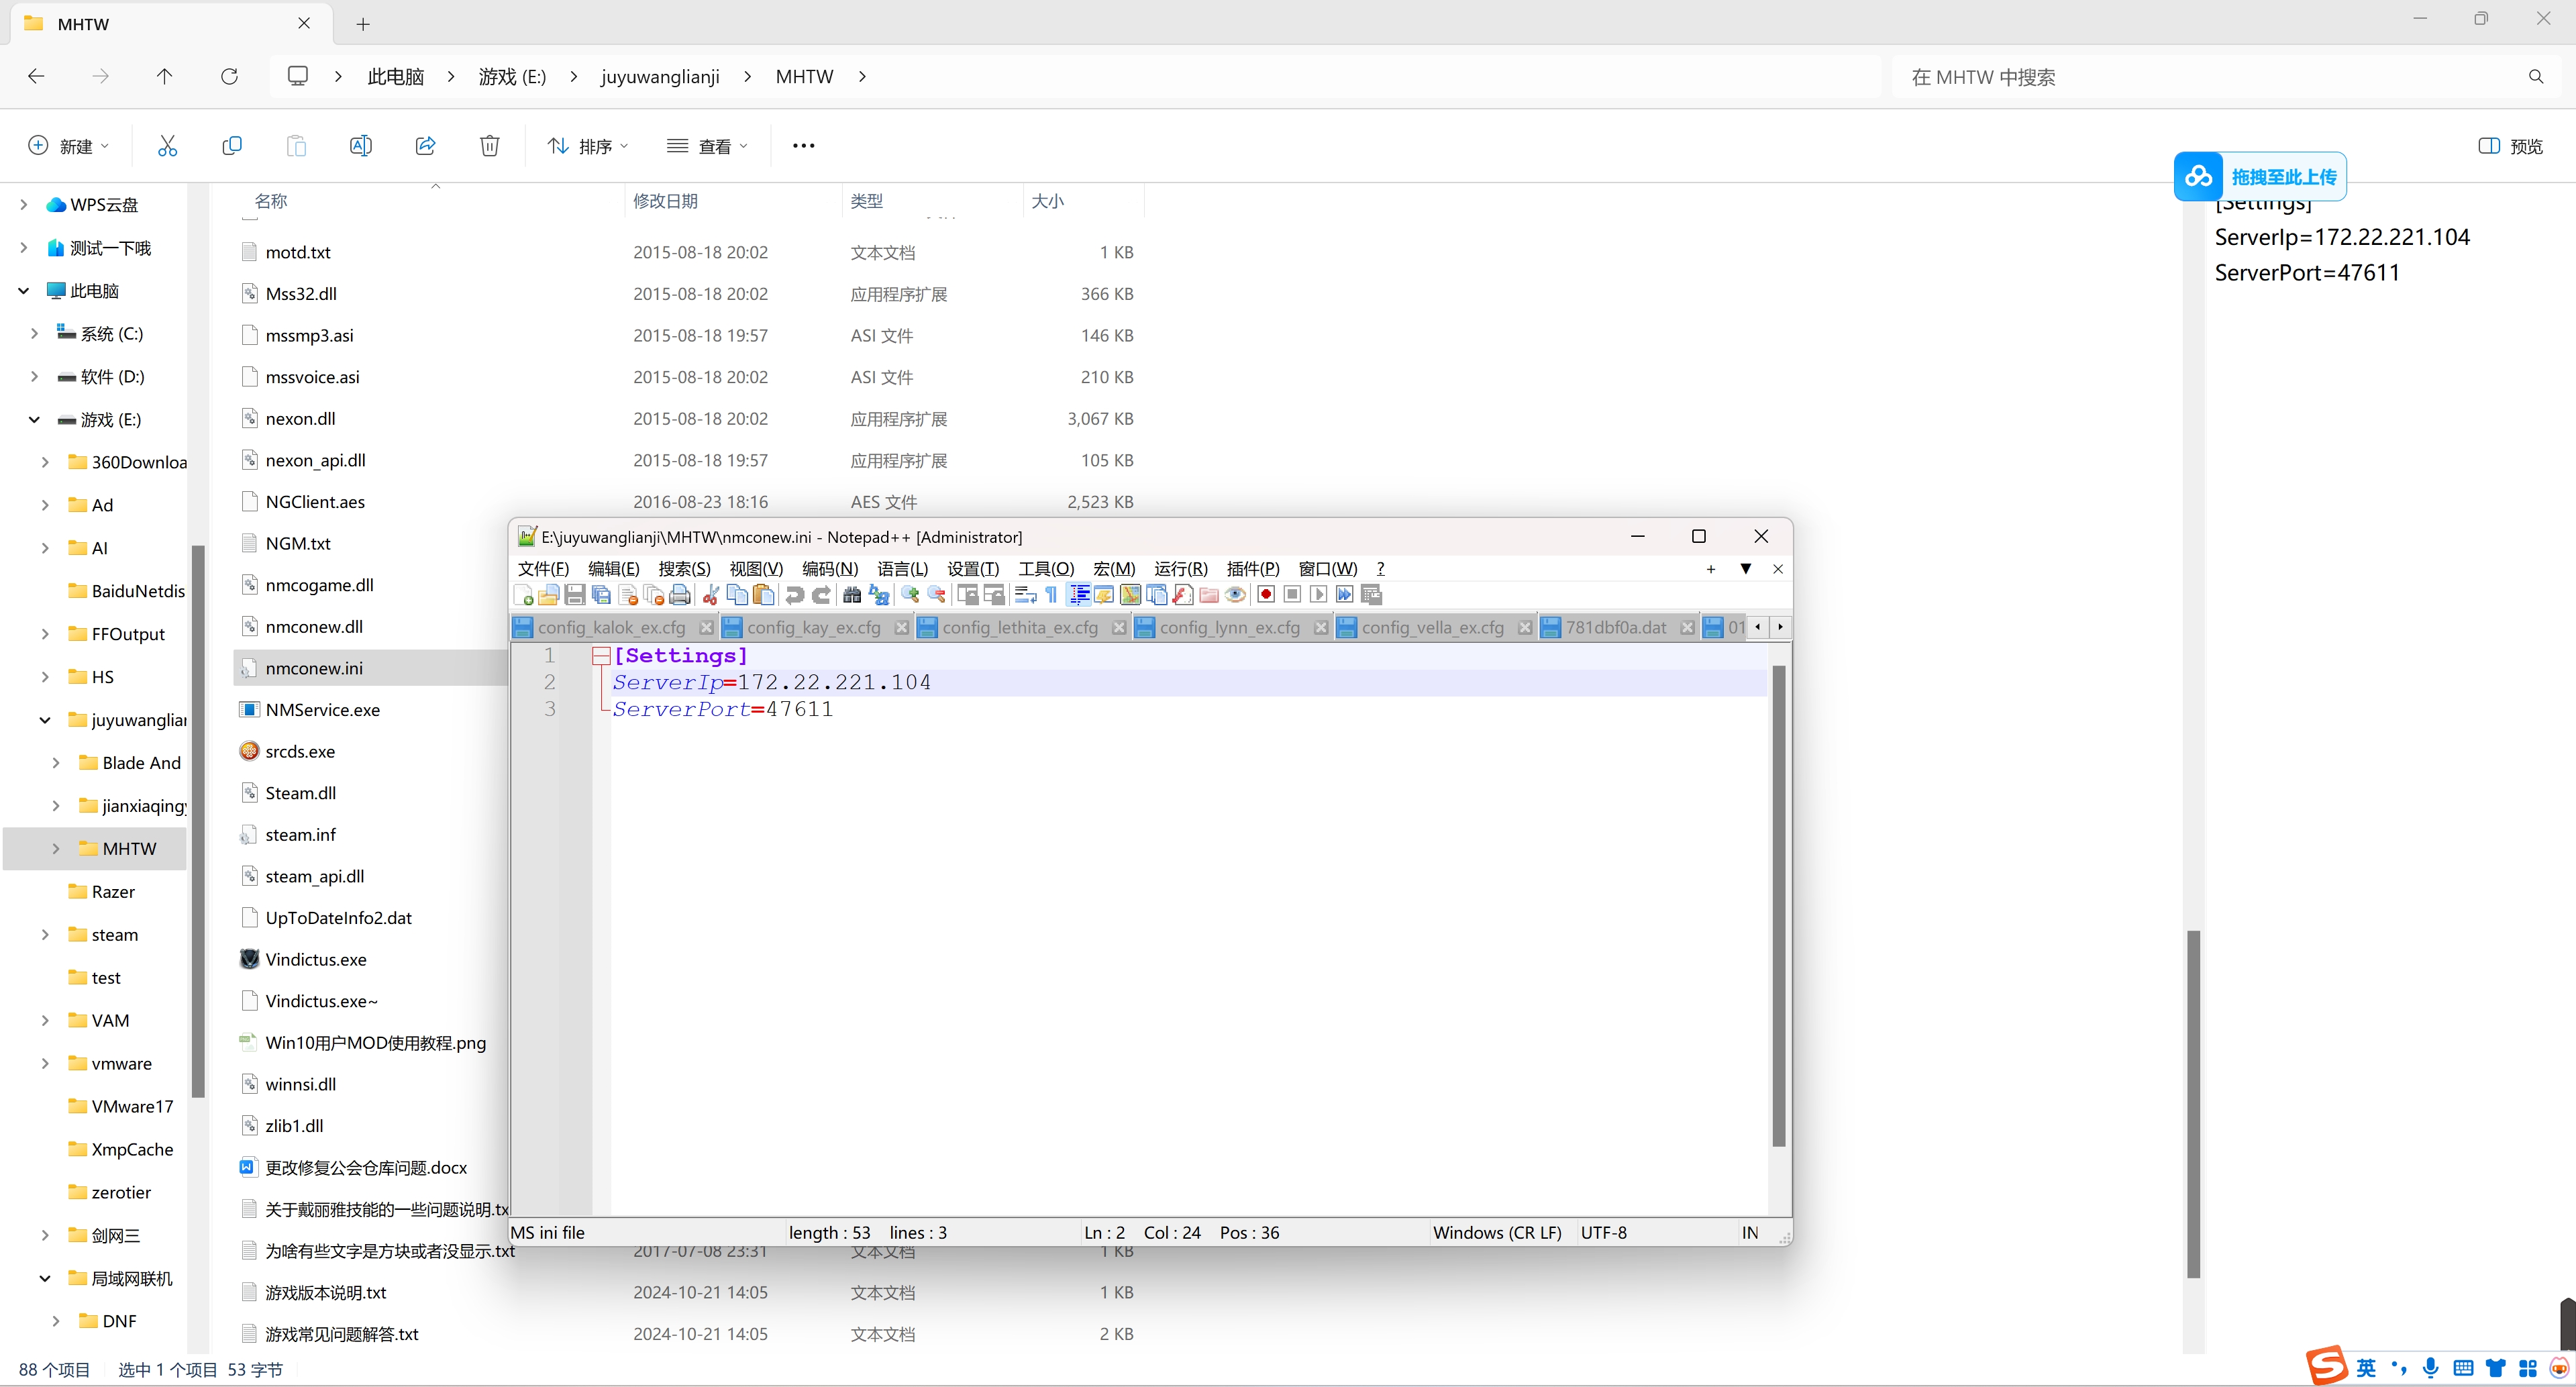Close the config_kalok_ex.cfg tab
The width and height of the screenshot is (2576, 1387).
(x=706, y=627)
